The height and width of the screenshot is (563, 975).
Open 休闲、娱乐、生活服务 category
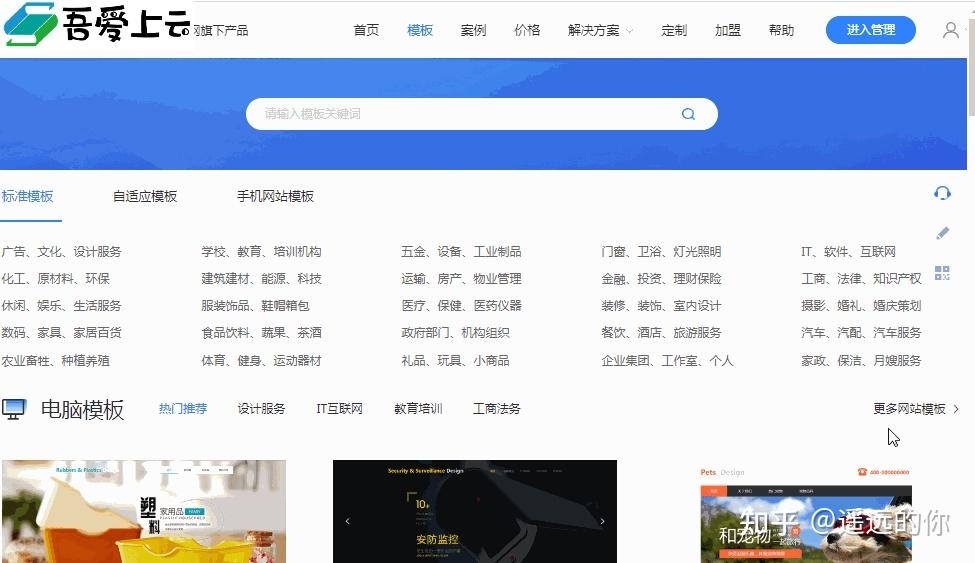click(61, 306)
